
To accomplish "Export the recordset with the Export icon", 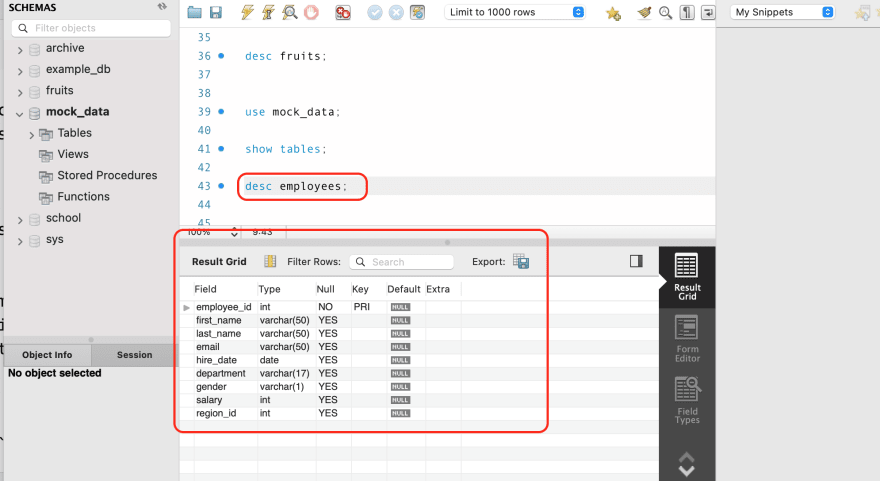I will (x=521, y=262).
